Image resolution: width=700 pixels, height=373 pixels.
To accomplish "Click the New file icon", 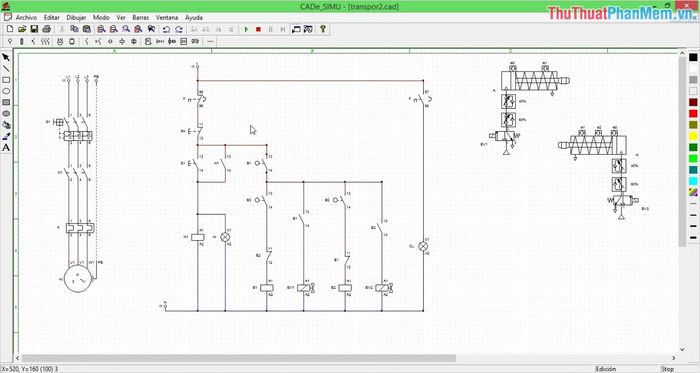I will click(x=10, y=29).
